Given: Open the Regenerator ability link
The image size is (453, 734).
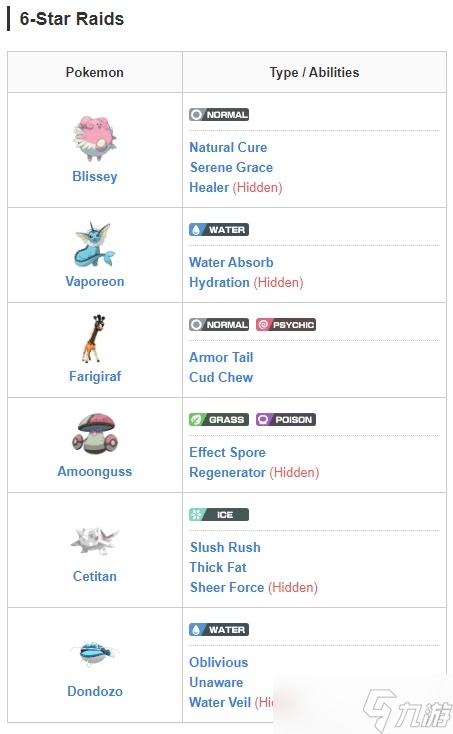Looking at the screenshot, I should [227, 473].
